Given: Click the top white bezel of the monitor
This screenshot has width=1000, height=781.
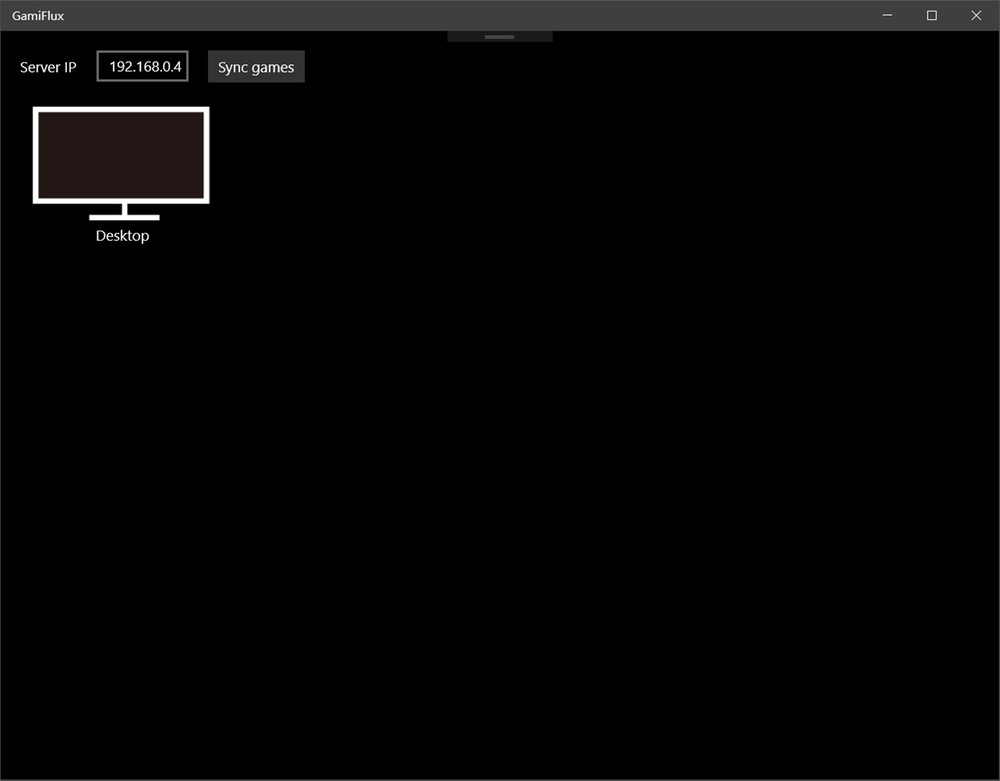Looking at the screenshot, I should click(x=121, y=109).
